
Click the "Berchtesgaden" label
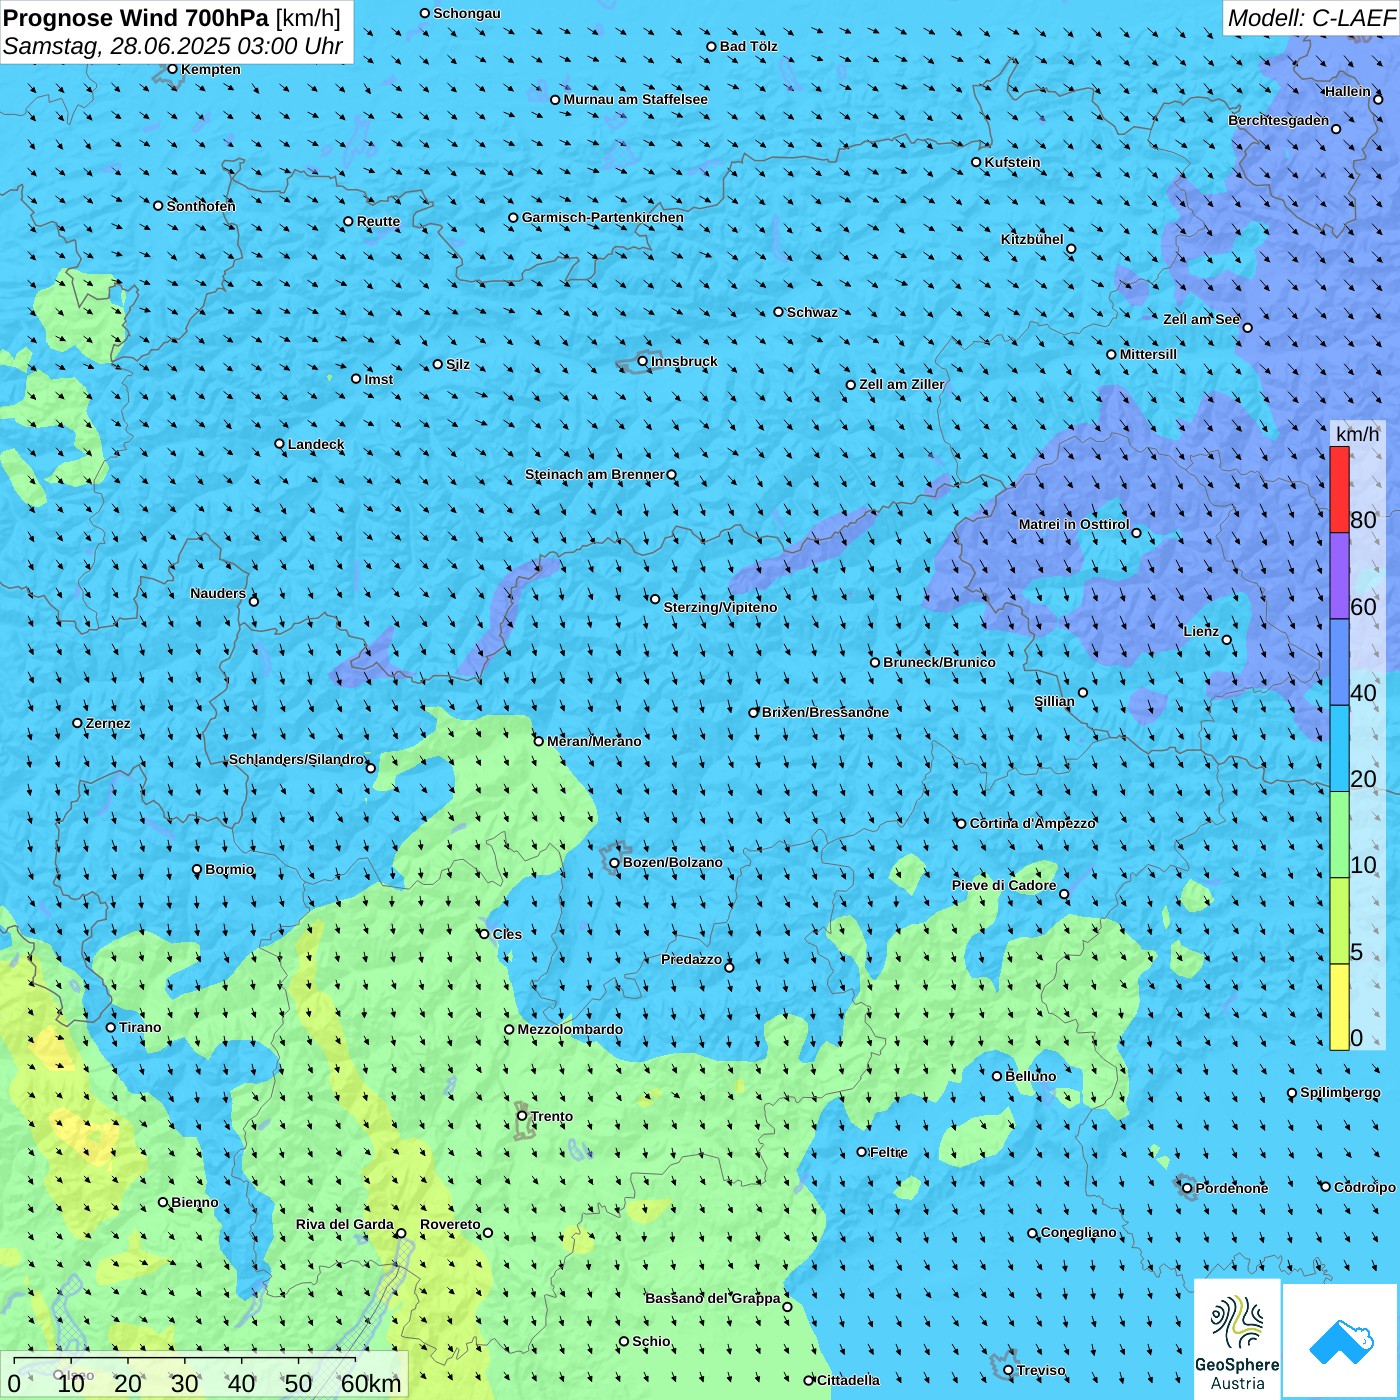tap(1279, 120)
